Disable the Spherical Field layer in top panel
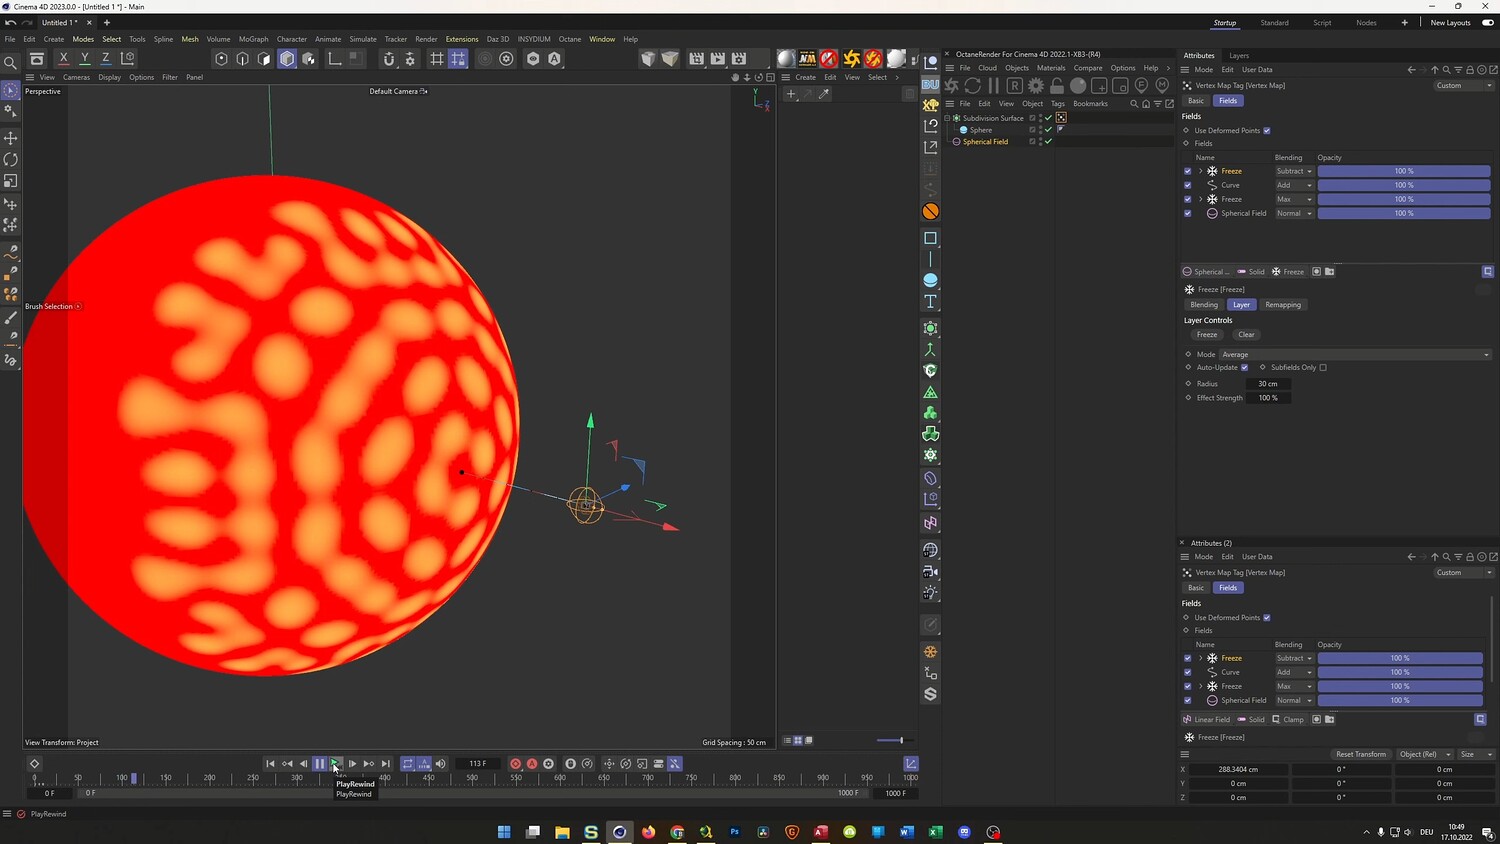This screenshot has height=844, width=1500. tap(1188, 213)
